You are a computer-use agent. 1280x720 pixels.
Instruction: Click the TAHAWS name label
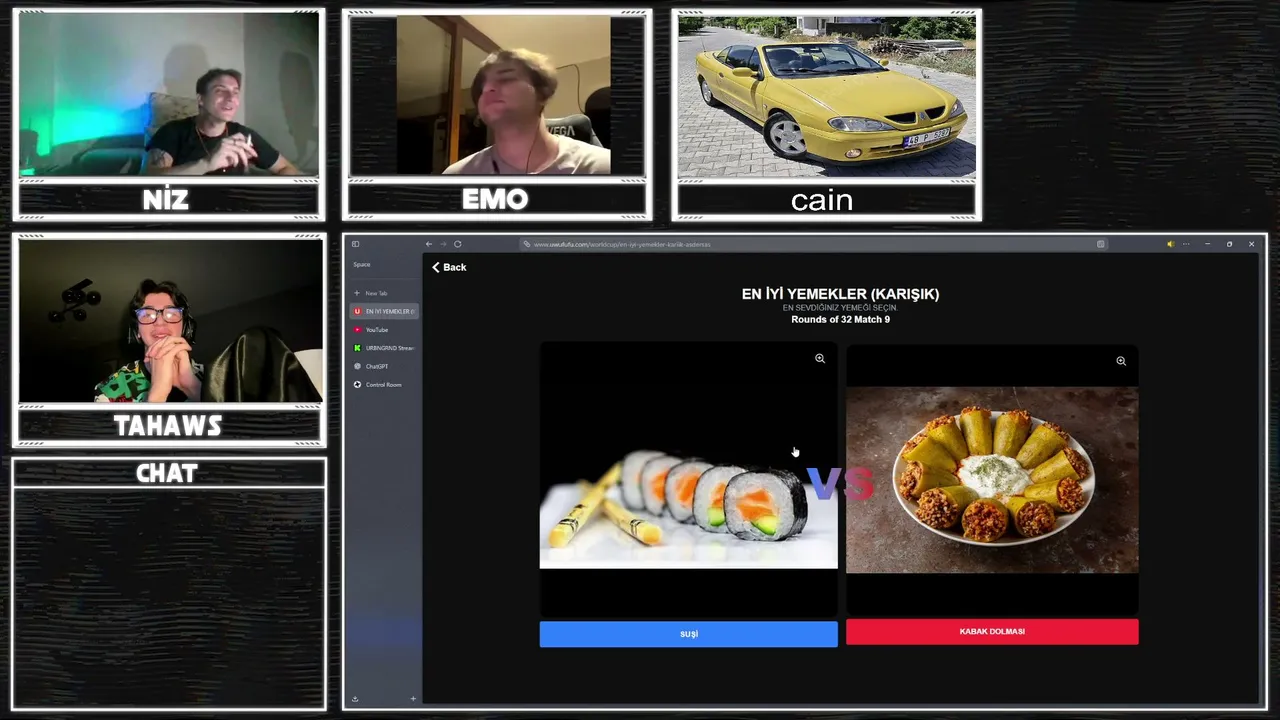click(x=168, y=426)
